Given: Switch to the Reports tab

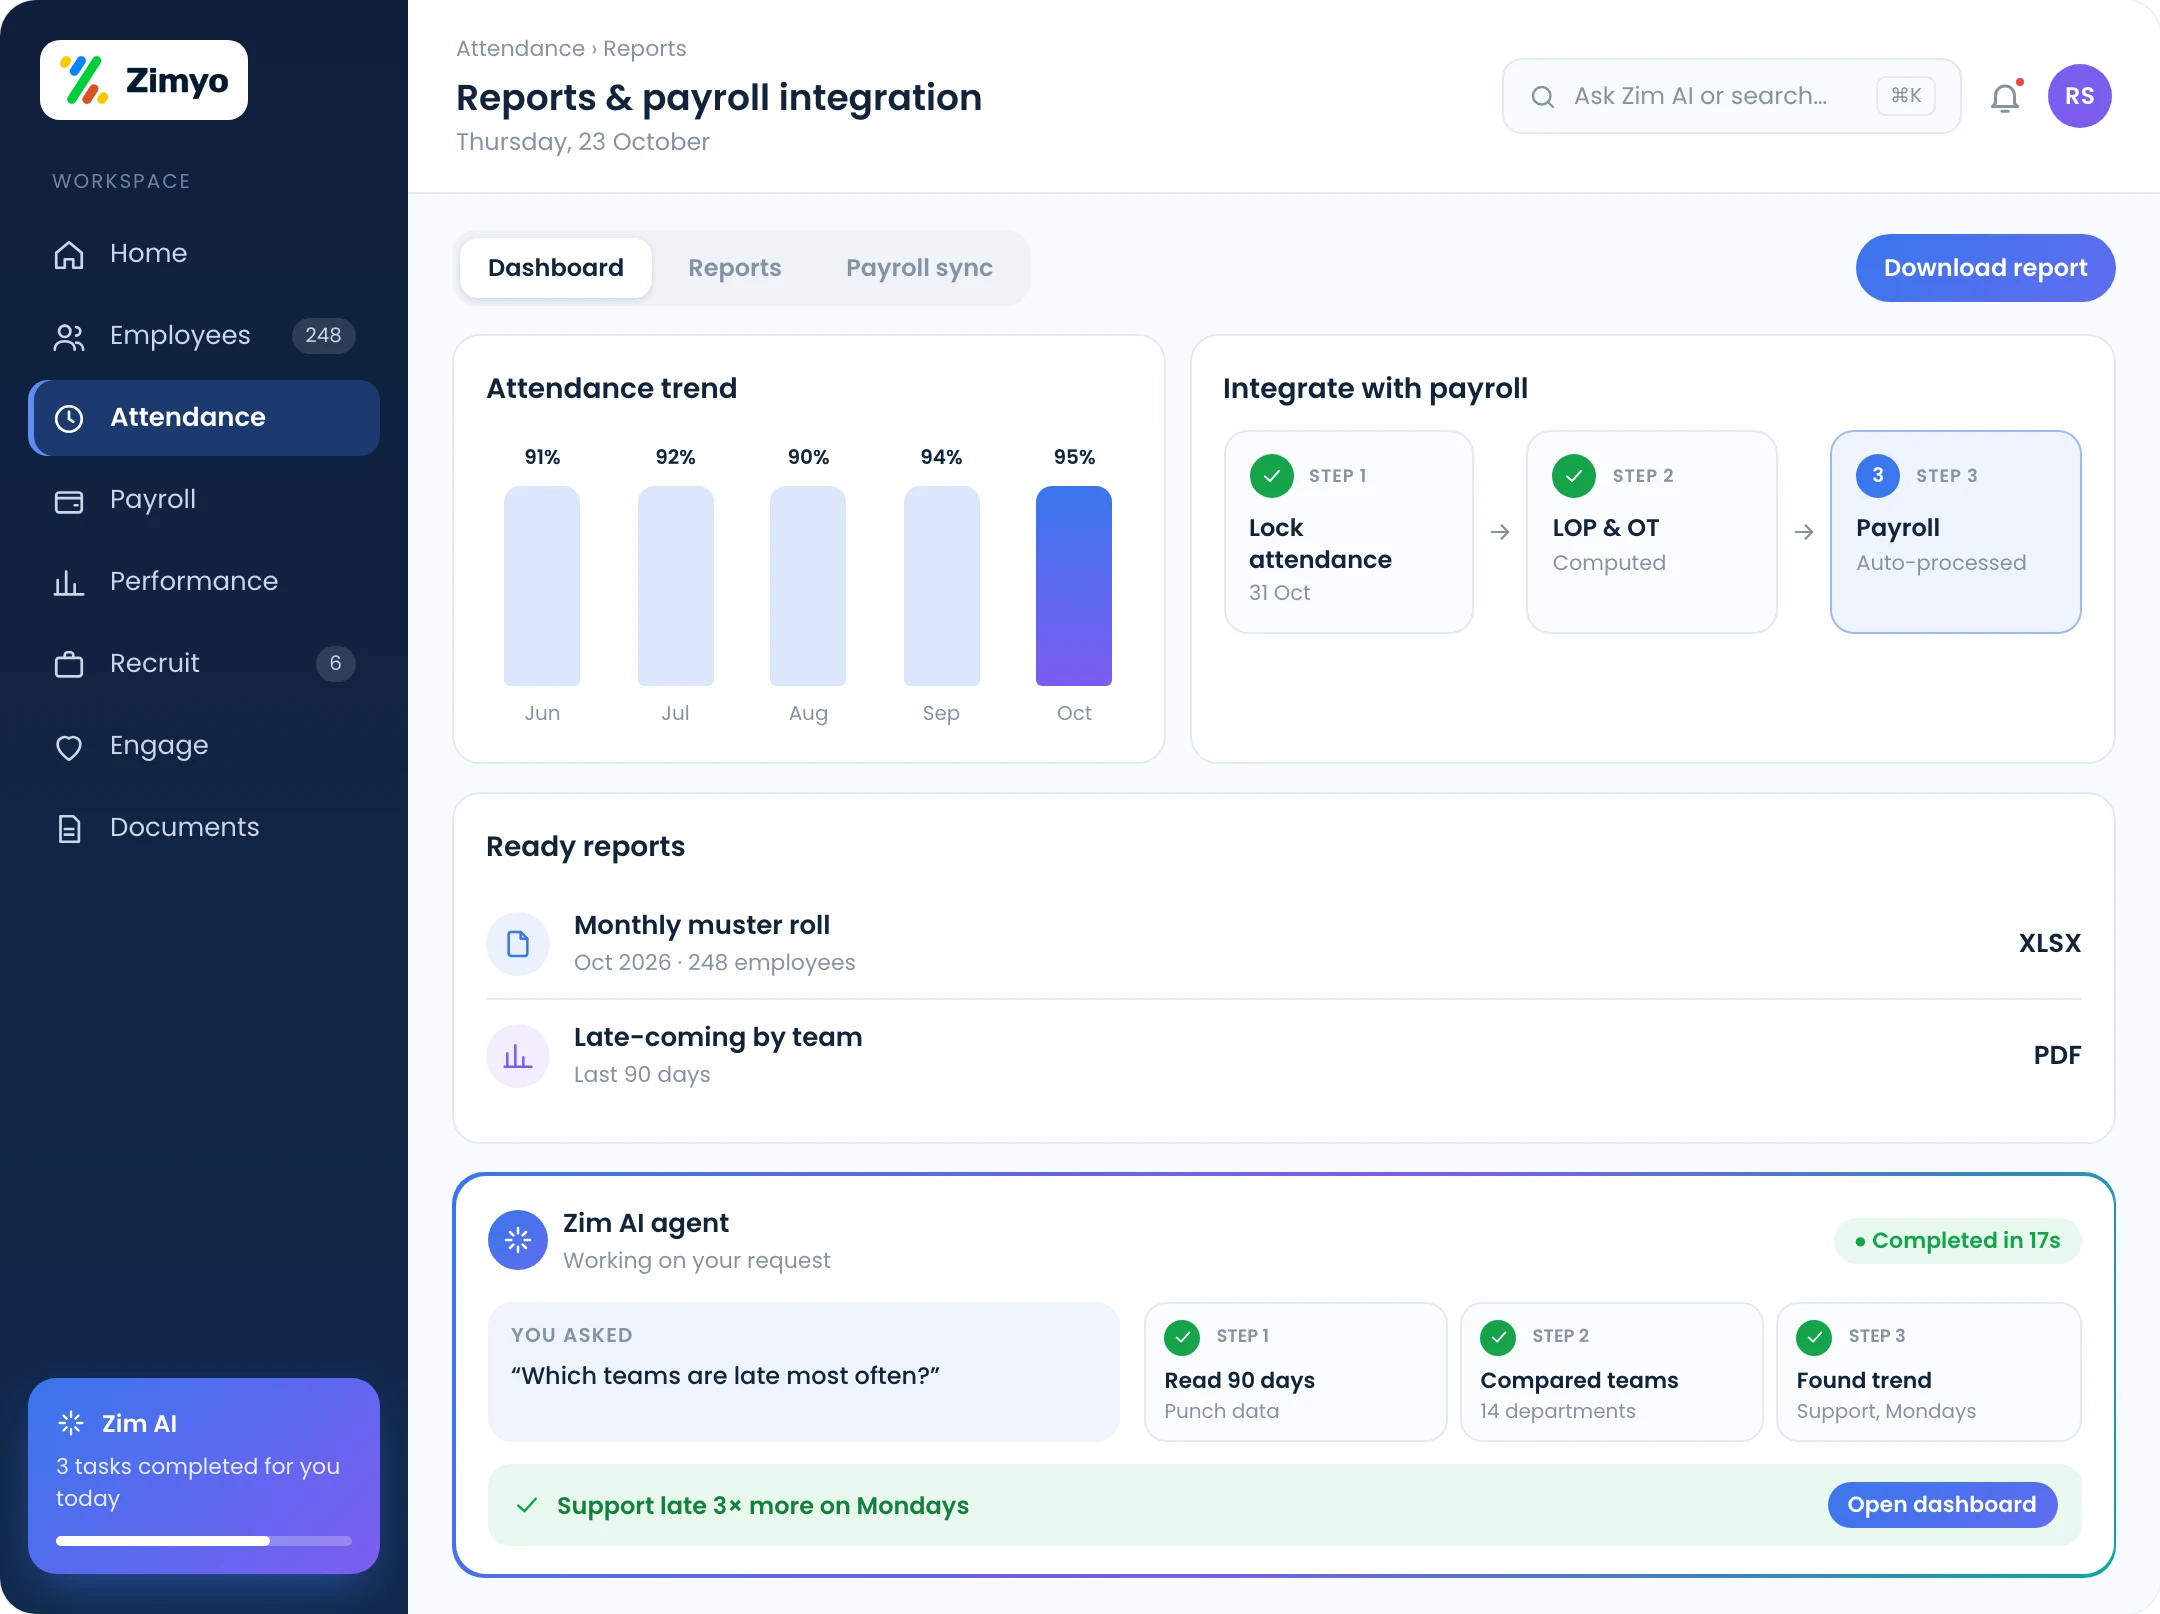Looking at the screenshot, I should pyautogui.click(x=735, y=268).
